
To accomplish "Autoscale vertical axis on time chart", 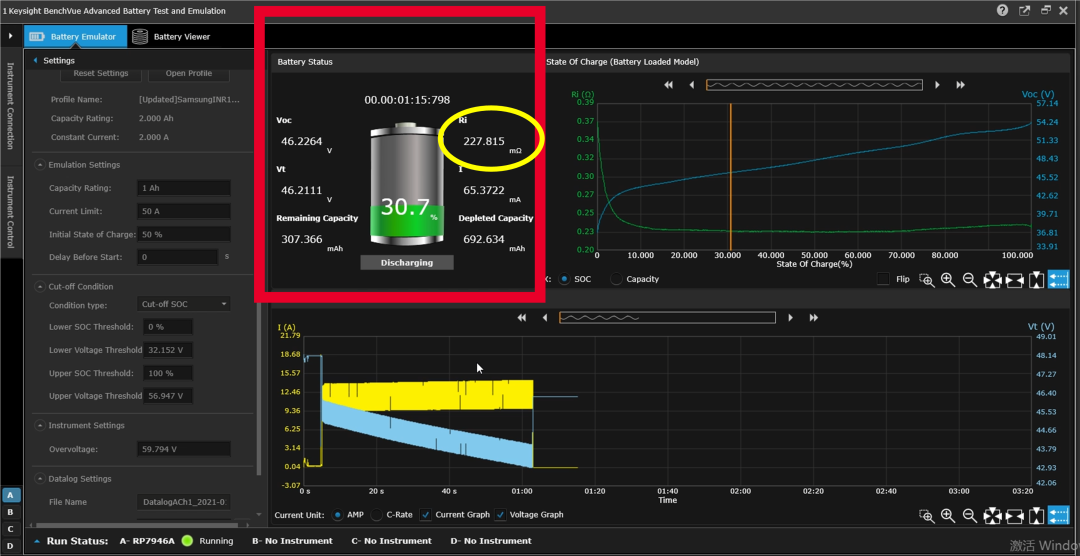I will [1036, 515].
